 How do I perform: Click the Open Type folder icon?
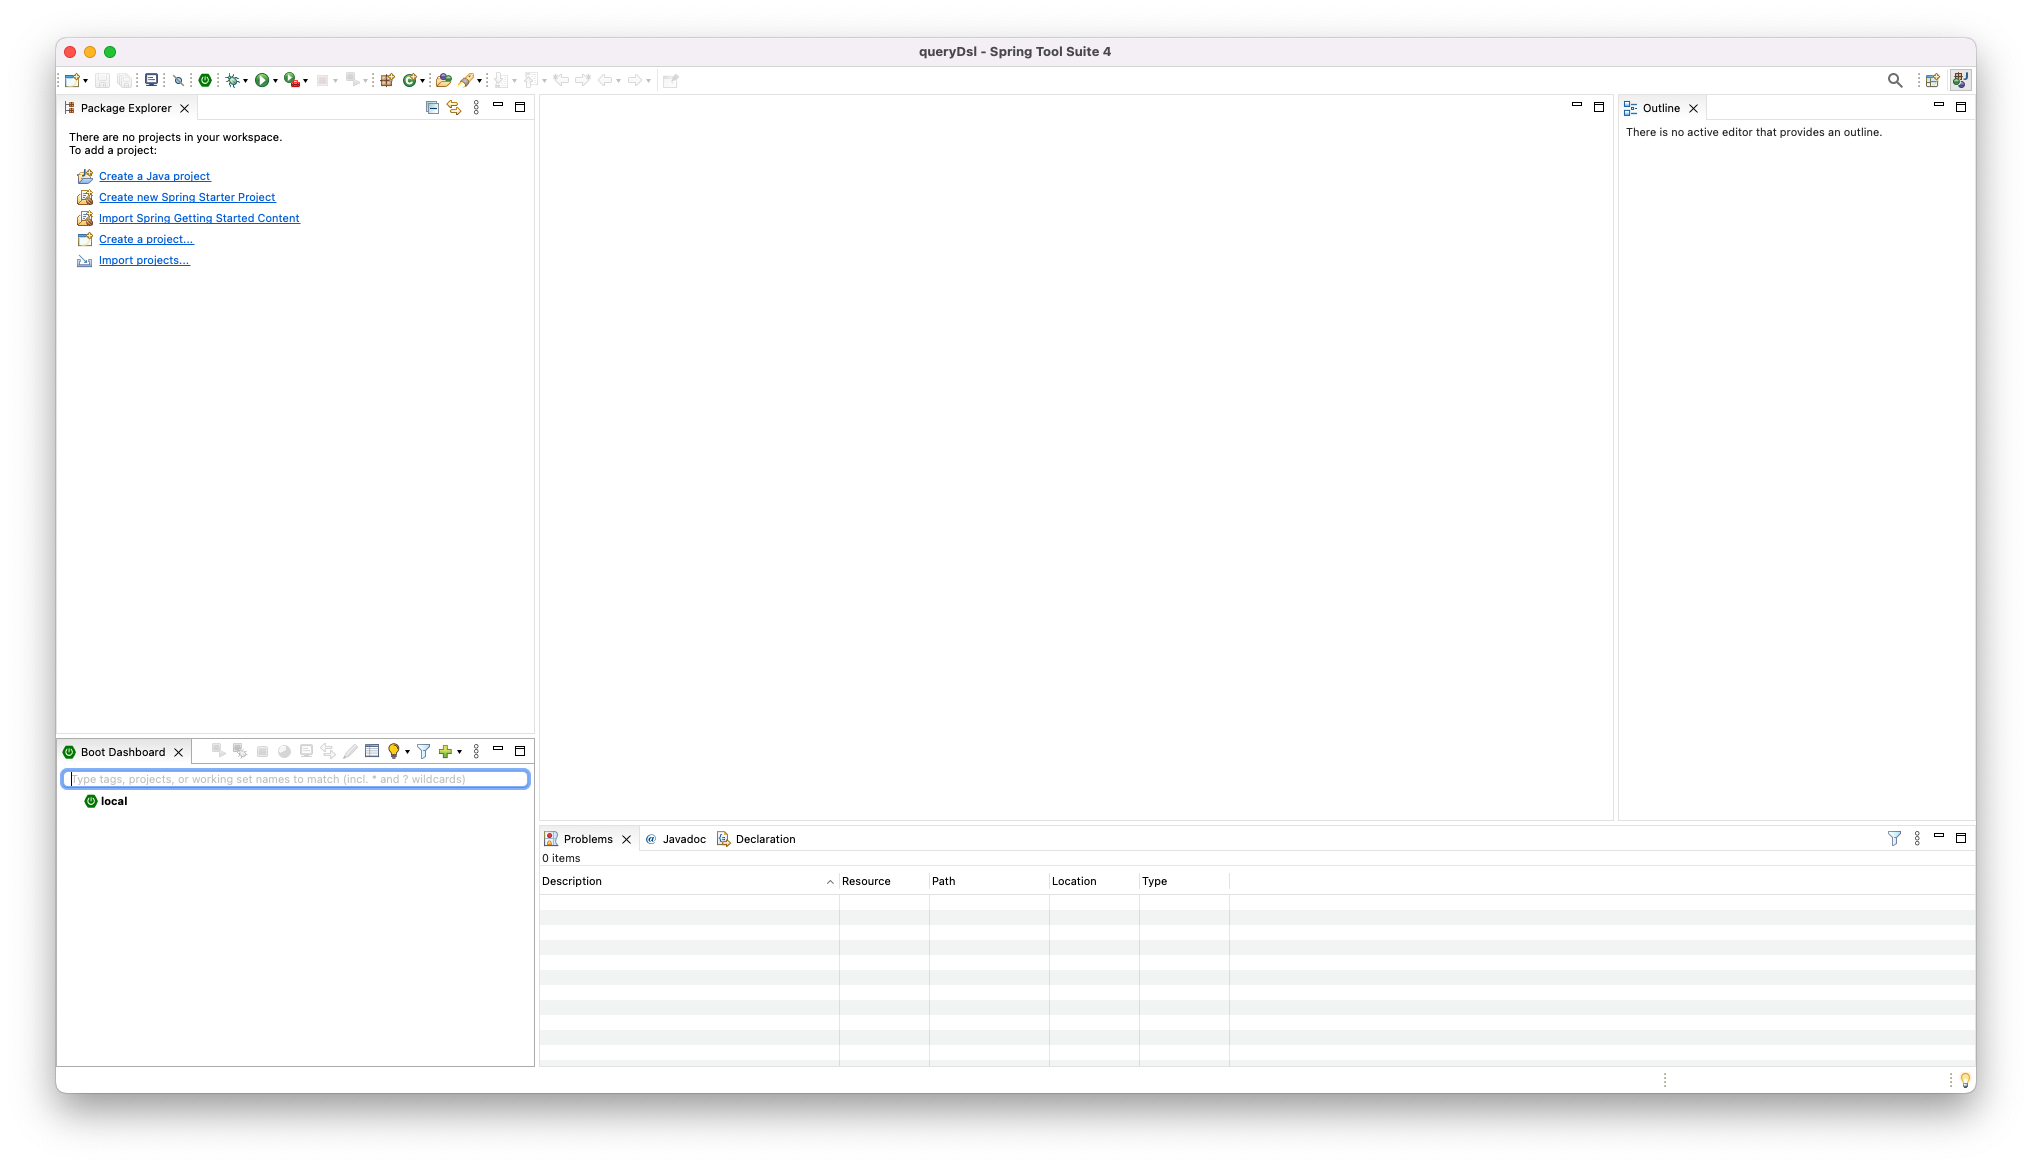click(443, 80)
